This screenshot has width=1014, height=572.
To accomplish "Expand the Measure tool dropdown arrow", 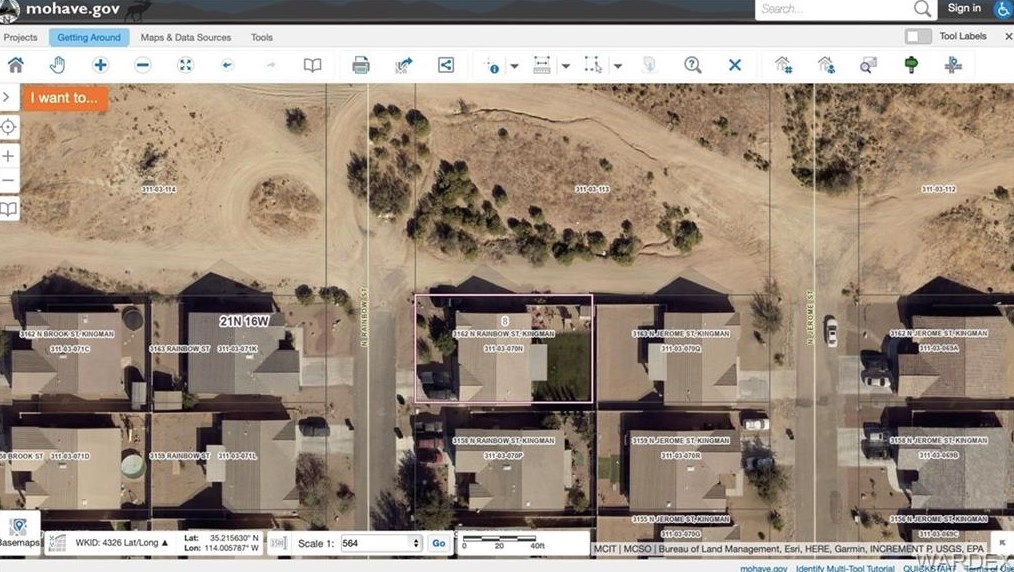I will click(565, 66).
